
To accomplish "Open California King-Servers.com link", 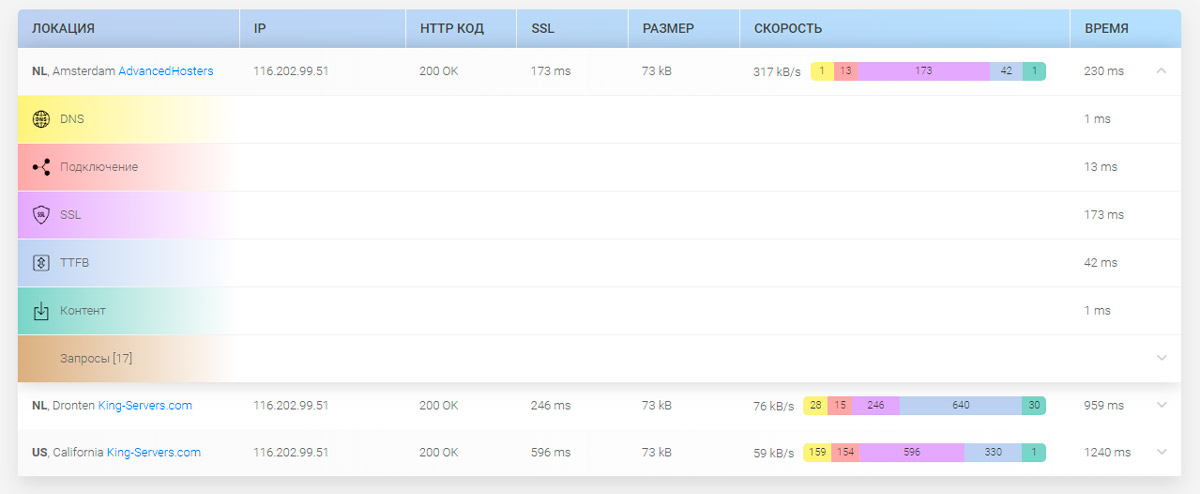I will pos(153,453).
